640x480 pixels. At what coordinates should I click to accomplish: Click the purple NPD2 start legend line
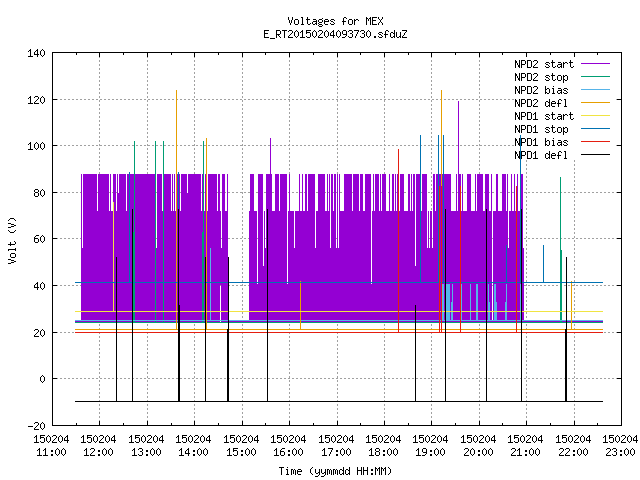click(595, 64)
